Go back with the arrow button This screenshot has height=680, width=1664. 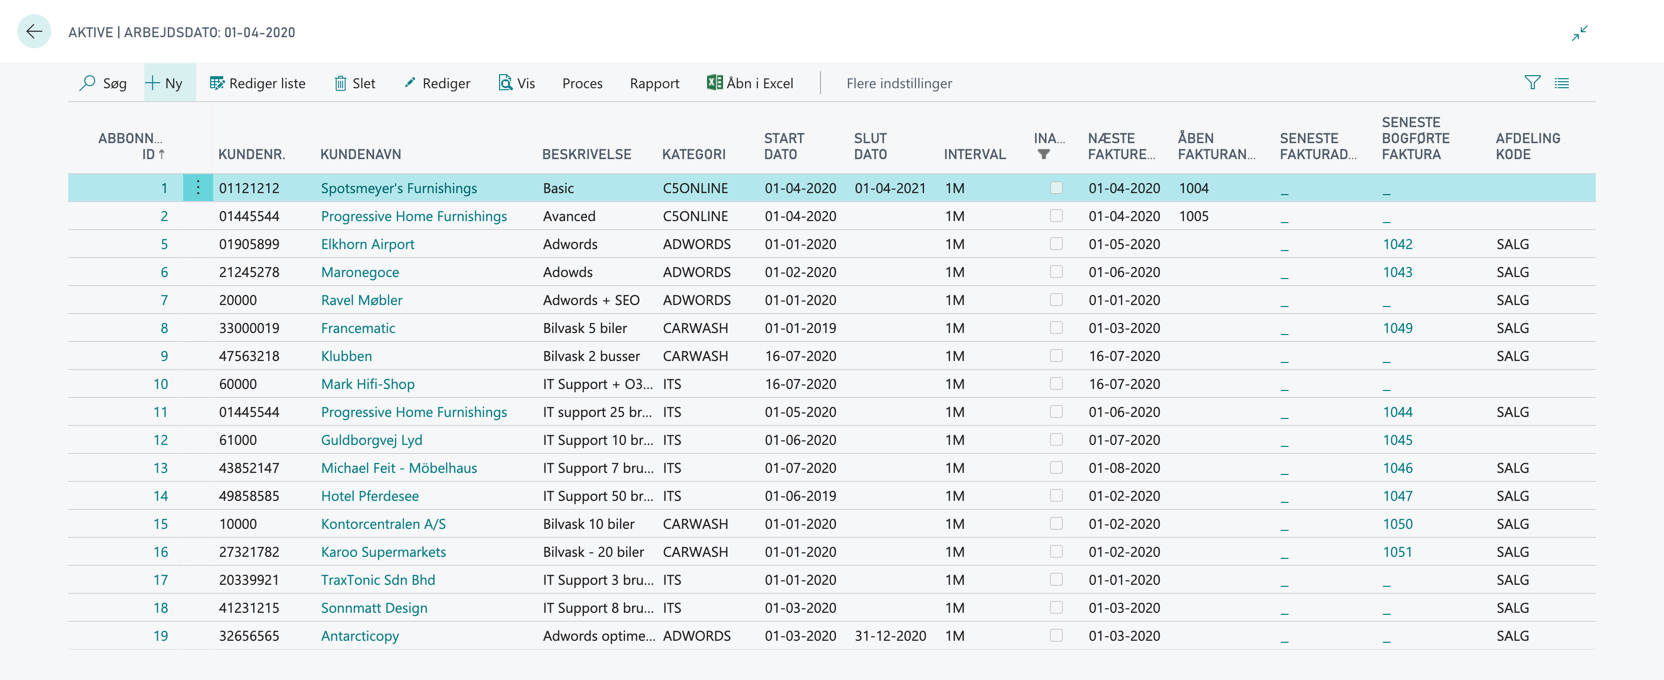tap(34, 32)
